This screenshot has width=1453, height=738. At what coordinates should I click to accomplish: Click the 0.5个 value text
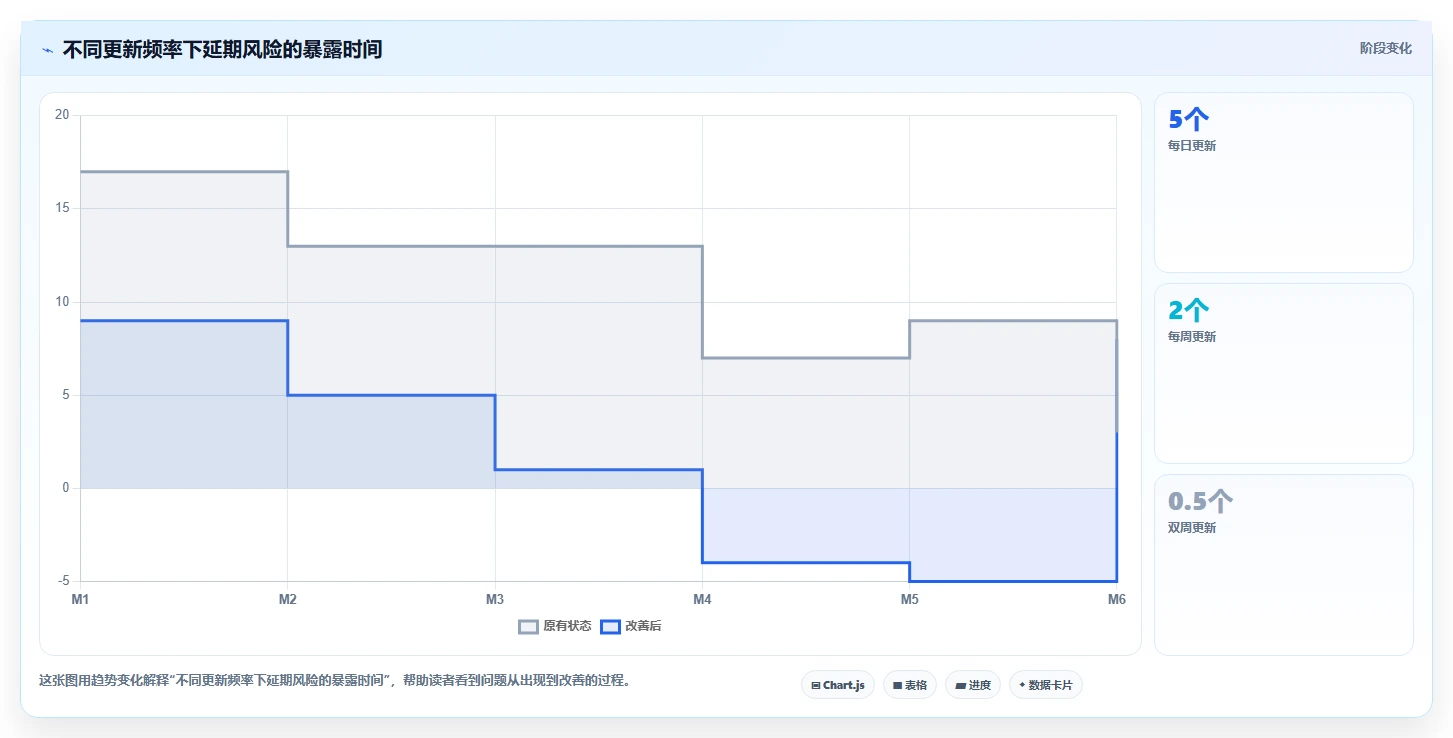click(x=1200, y=501)
